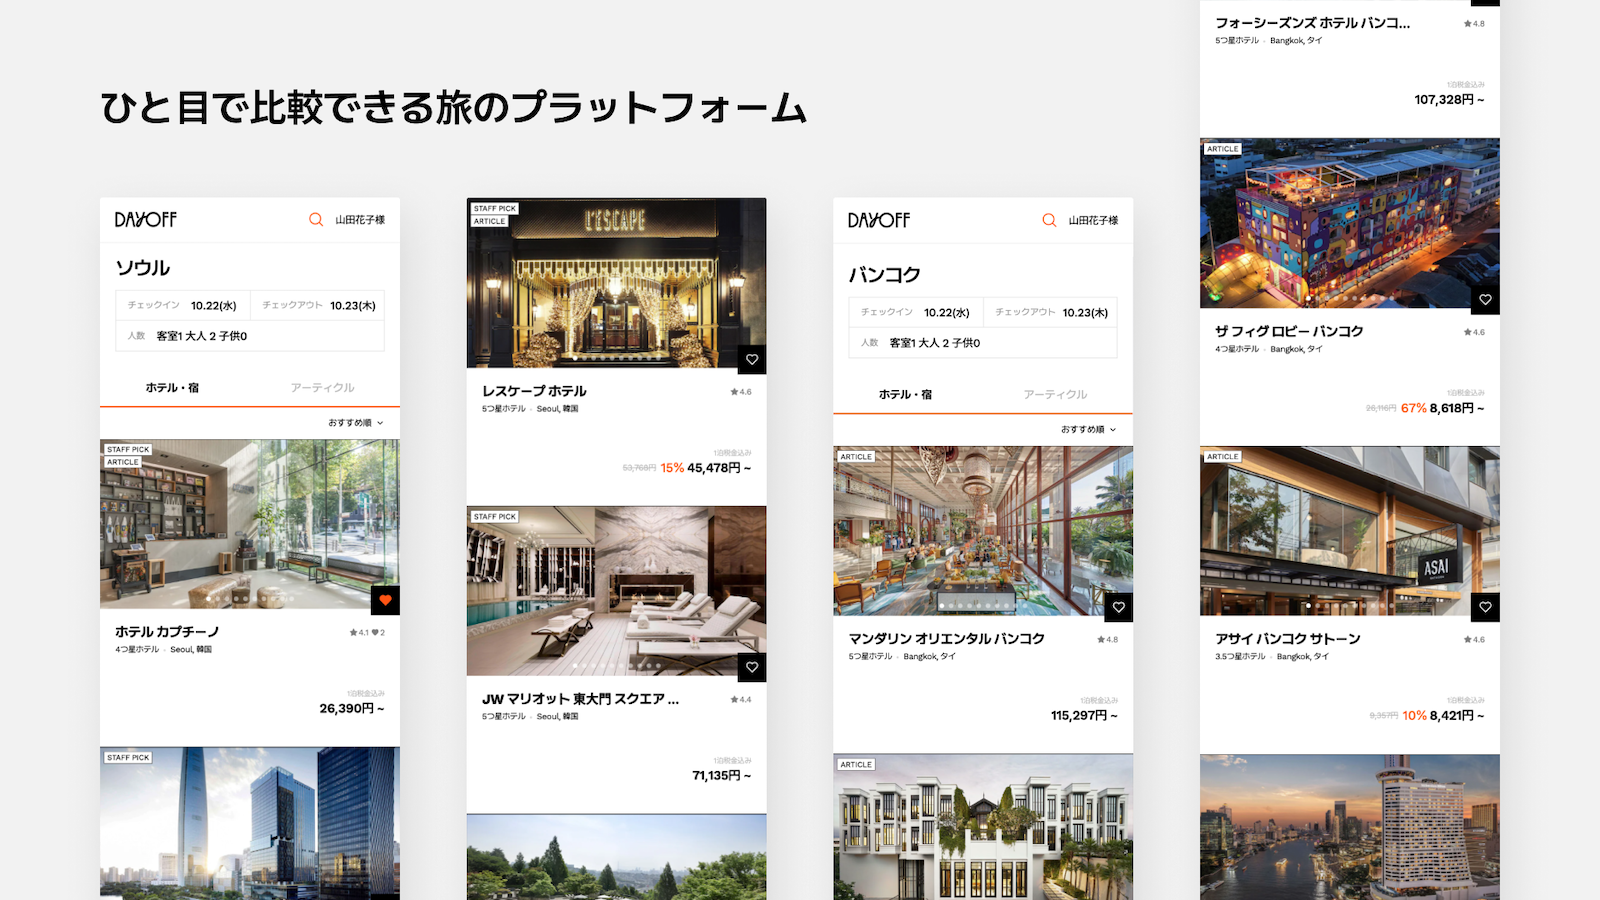Viewport: 1600px width, 900px height.
Task: Open the レスケープ ホテル listing title
Action: click(534, 392)
